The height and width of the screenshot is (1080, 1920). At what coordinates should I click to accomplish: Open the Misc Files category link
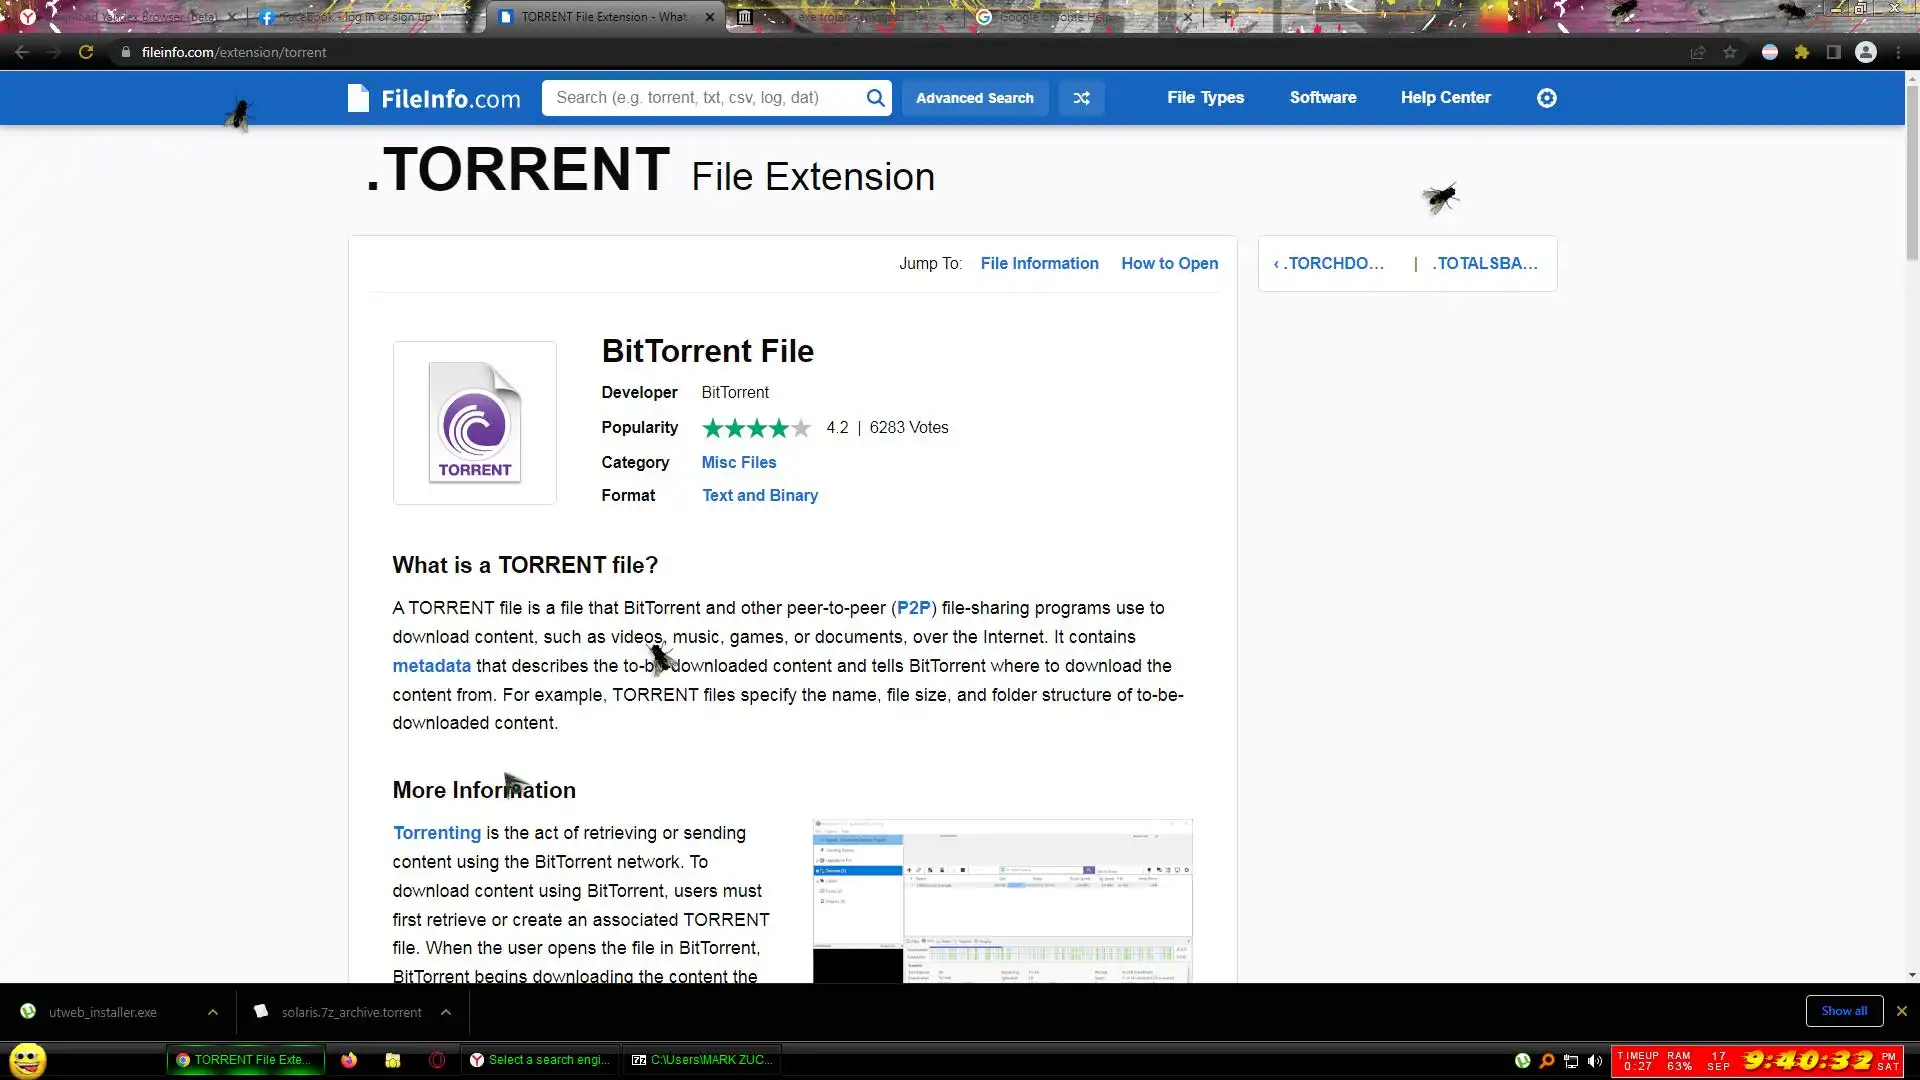tap(738, 462)
